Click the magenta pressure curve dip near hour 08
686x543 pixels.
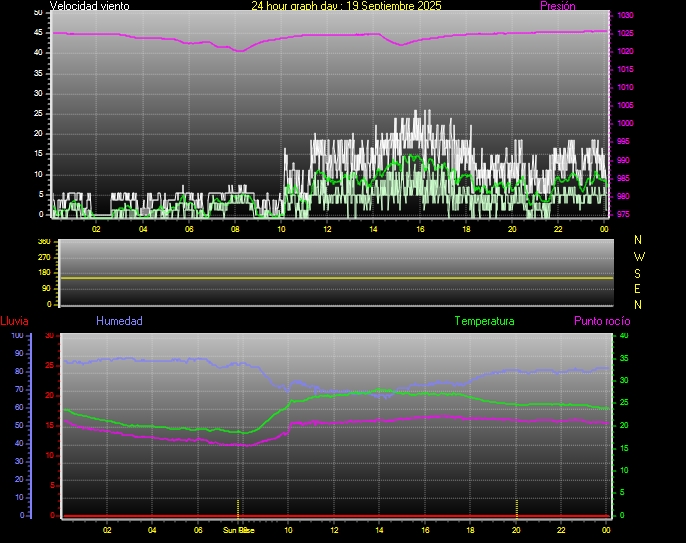(x=238, y=50)
